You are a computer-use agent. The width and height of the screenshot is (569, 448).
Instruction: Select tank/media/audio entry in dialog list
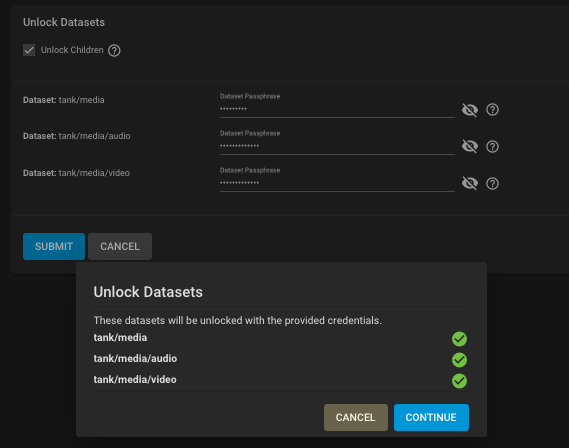pyautogui.click(x=135, y=359)
